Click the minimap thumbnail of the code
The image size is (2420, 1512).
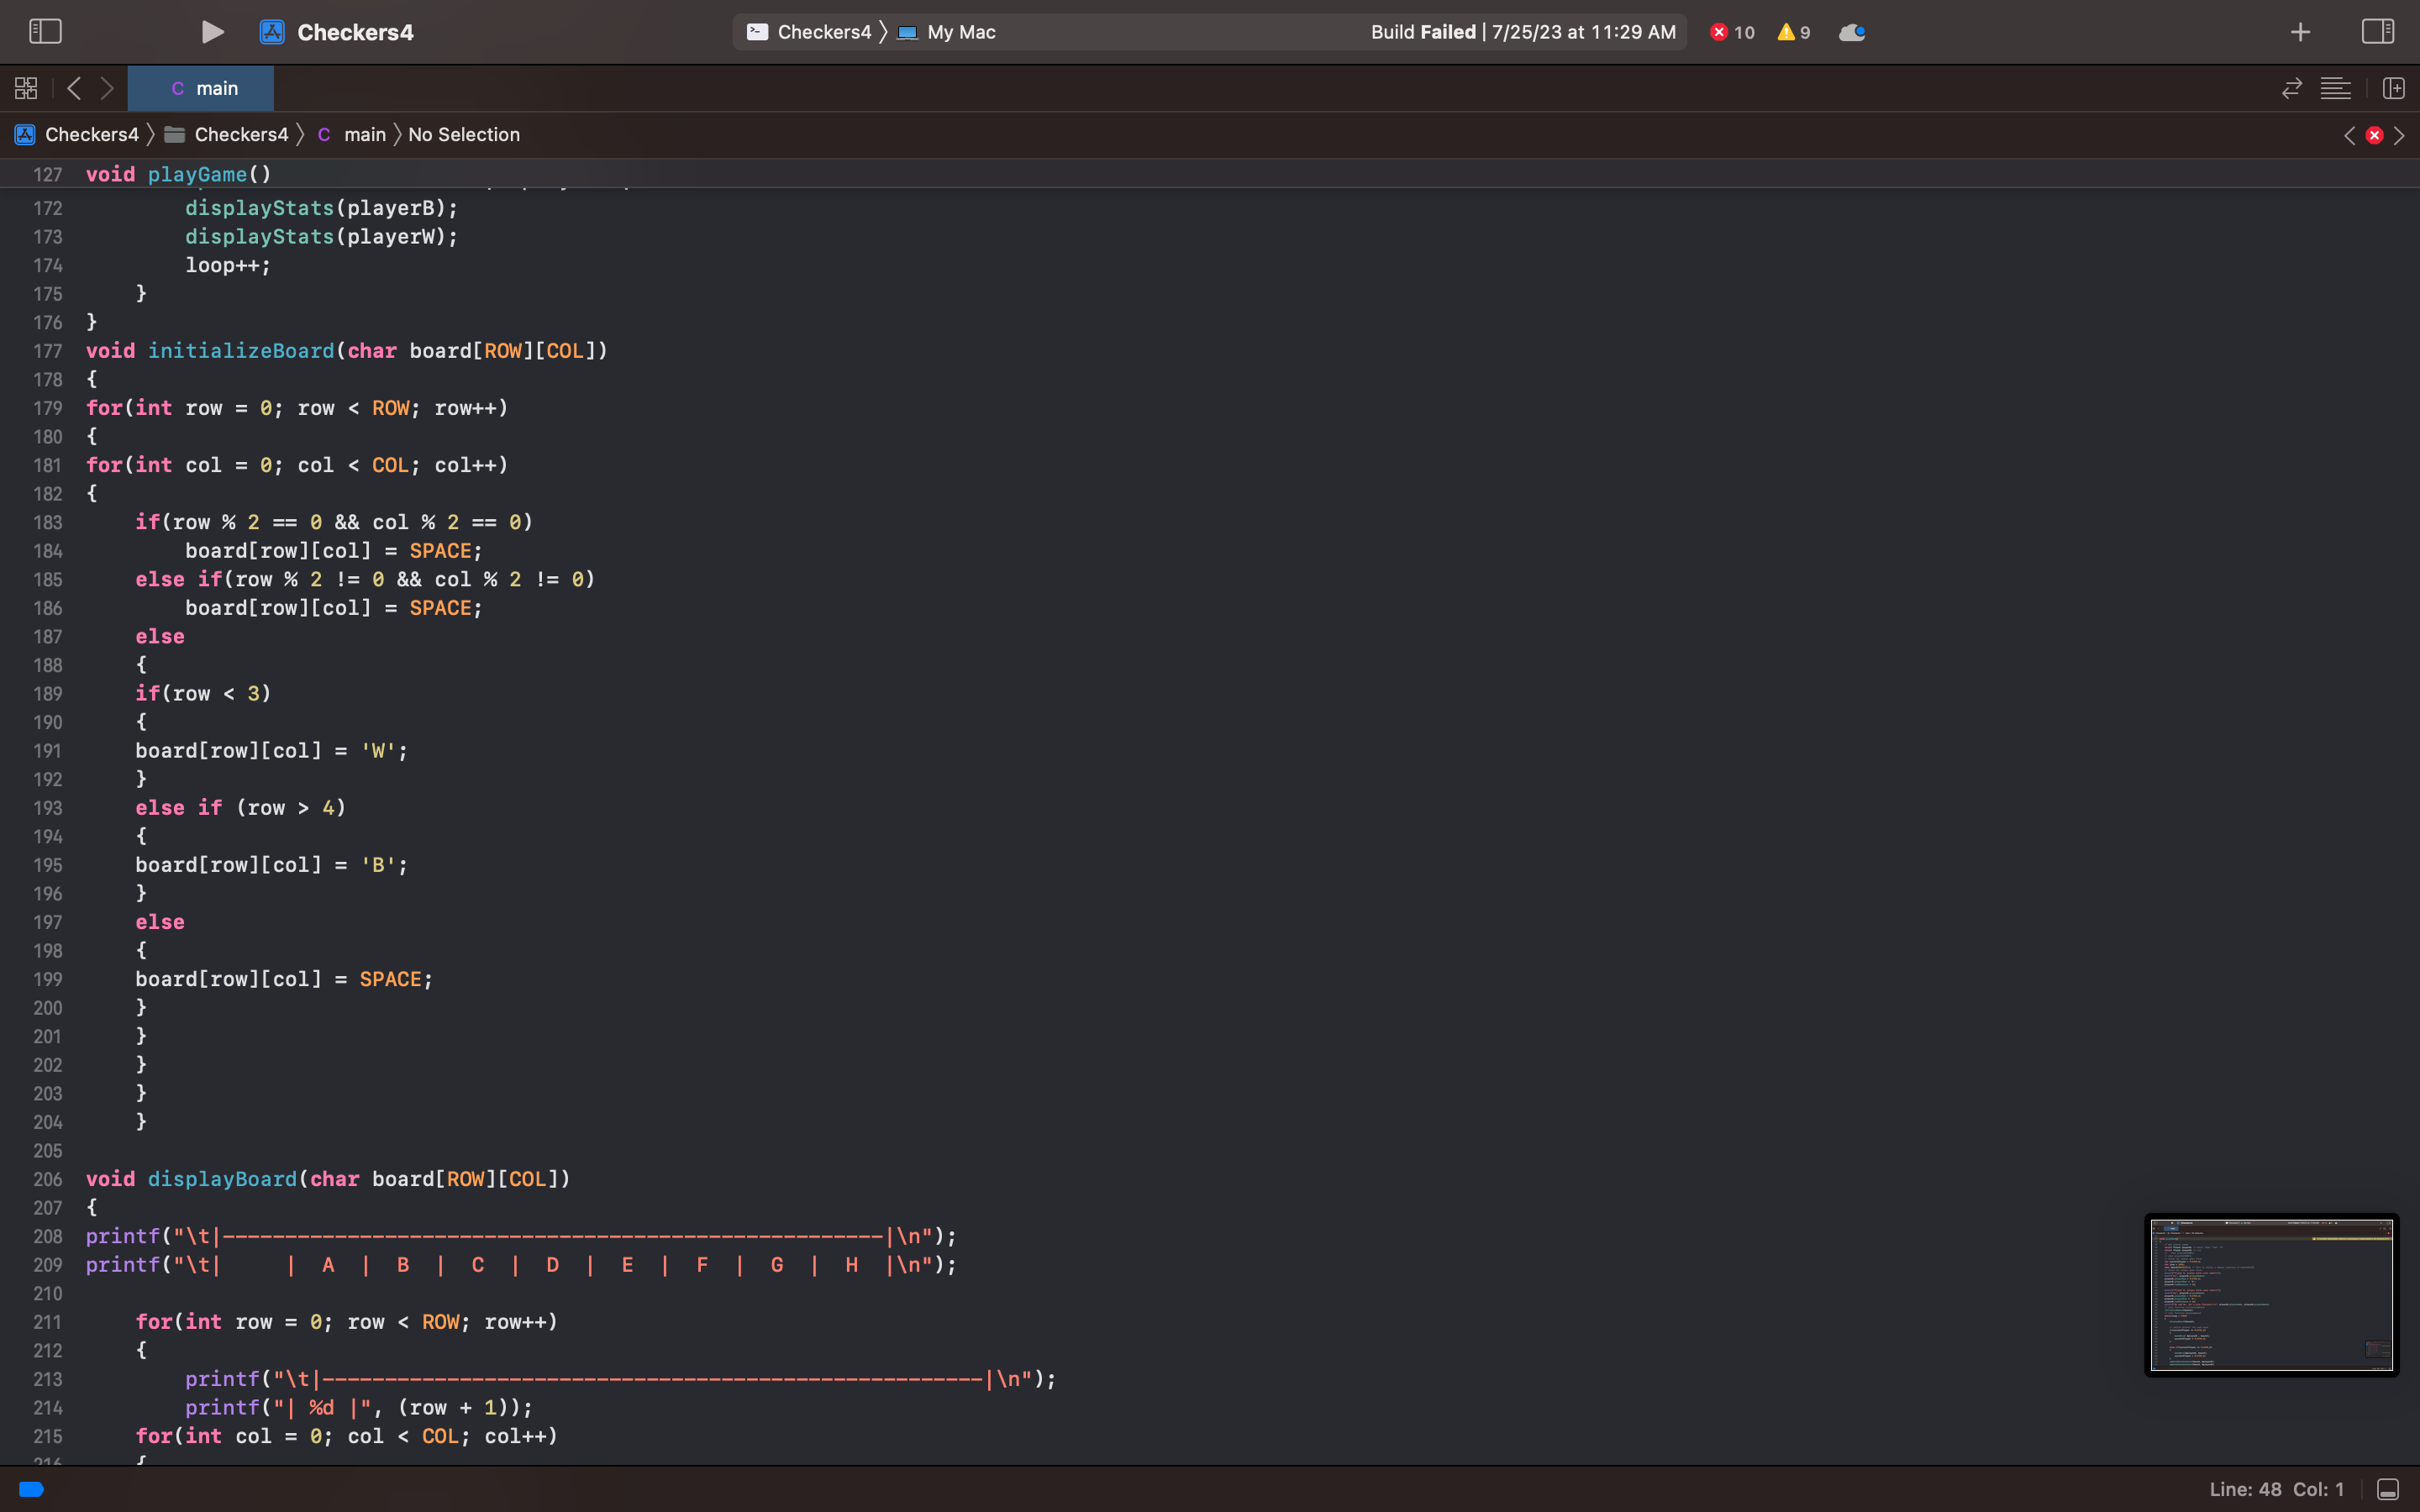point(2271,1294)
